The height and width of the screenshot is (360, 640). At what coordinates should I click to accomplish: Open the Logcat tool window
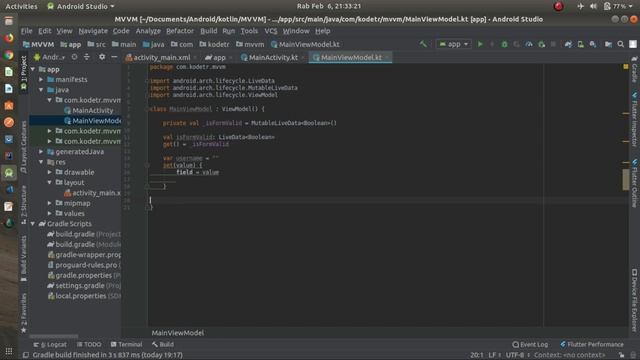(50, 344)
